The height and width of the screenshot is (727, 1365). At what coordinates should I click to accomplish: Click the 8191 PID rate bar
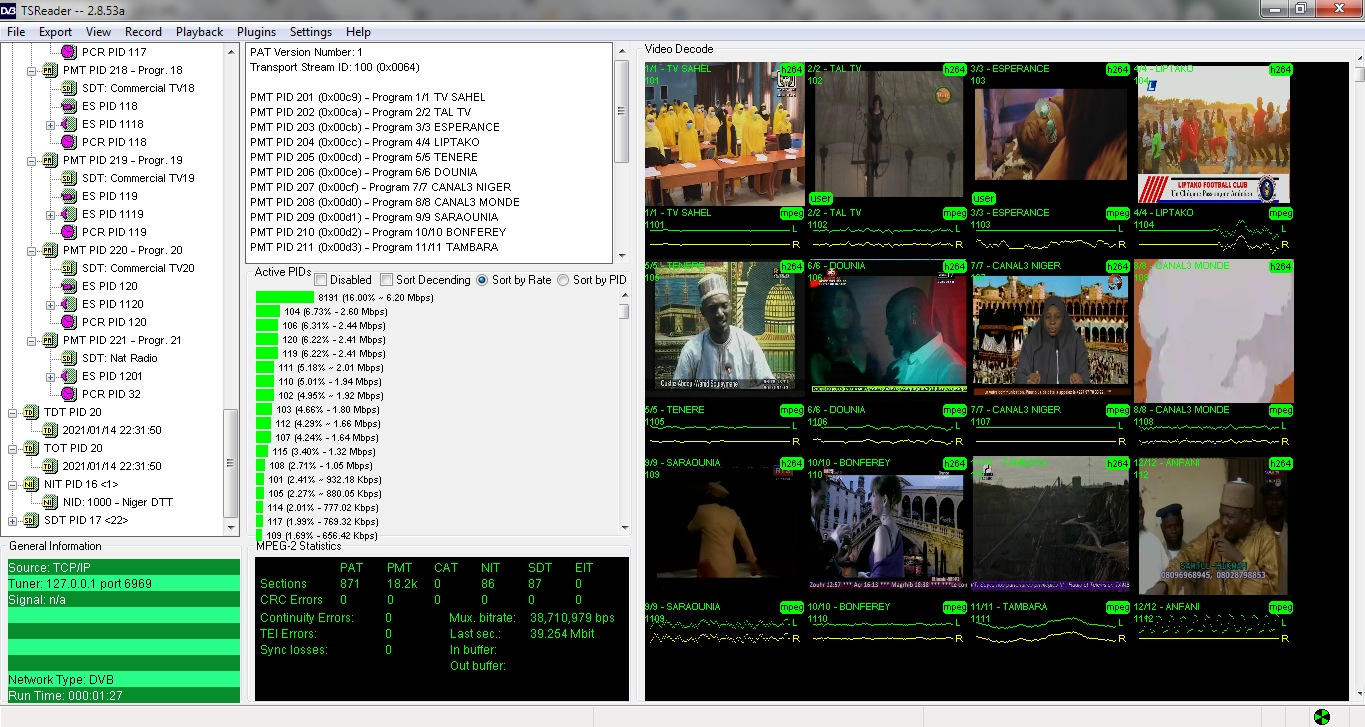(285, 297)
